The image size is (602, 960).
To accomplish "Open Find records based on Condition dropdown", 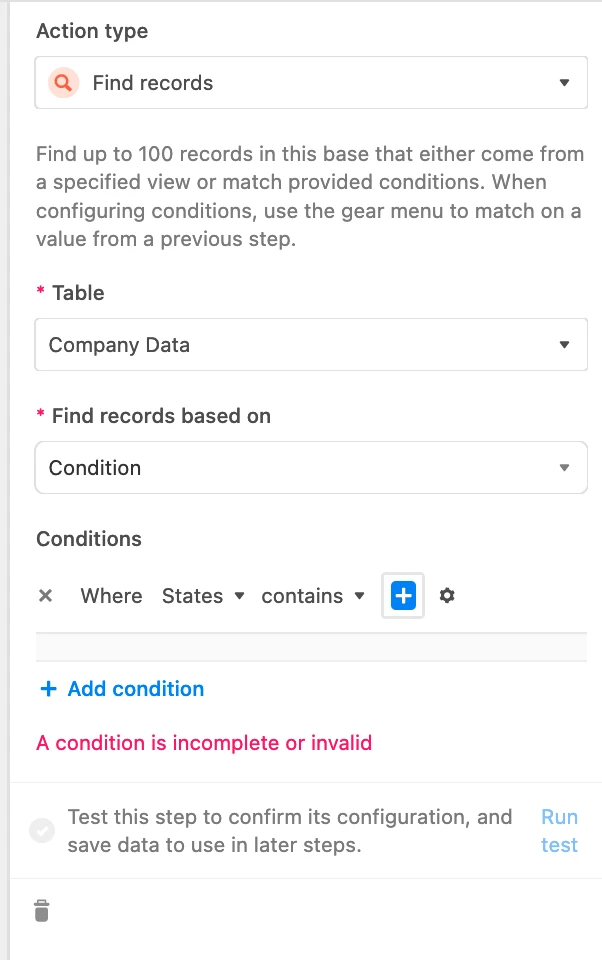I will point(311,468).
